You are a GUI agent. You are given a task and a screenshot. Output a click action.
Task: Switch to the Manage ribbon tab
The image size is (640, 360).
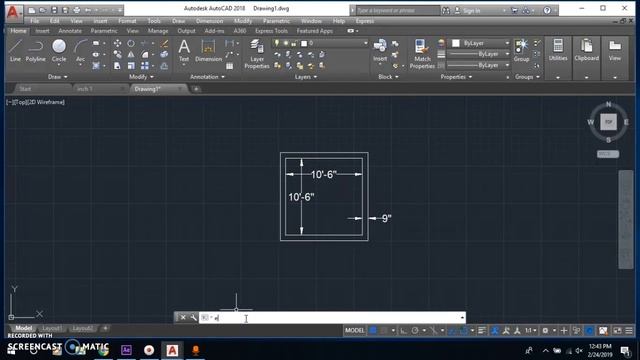[158, 31]
